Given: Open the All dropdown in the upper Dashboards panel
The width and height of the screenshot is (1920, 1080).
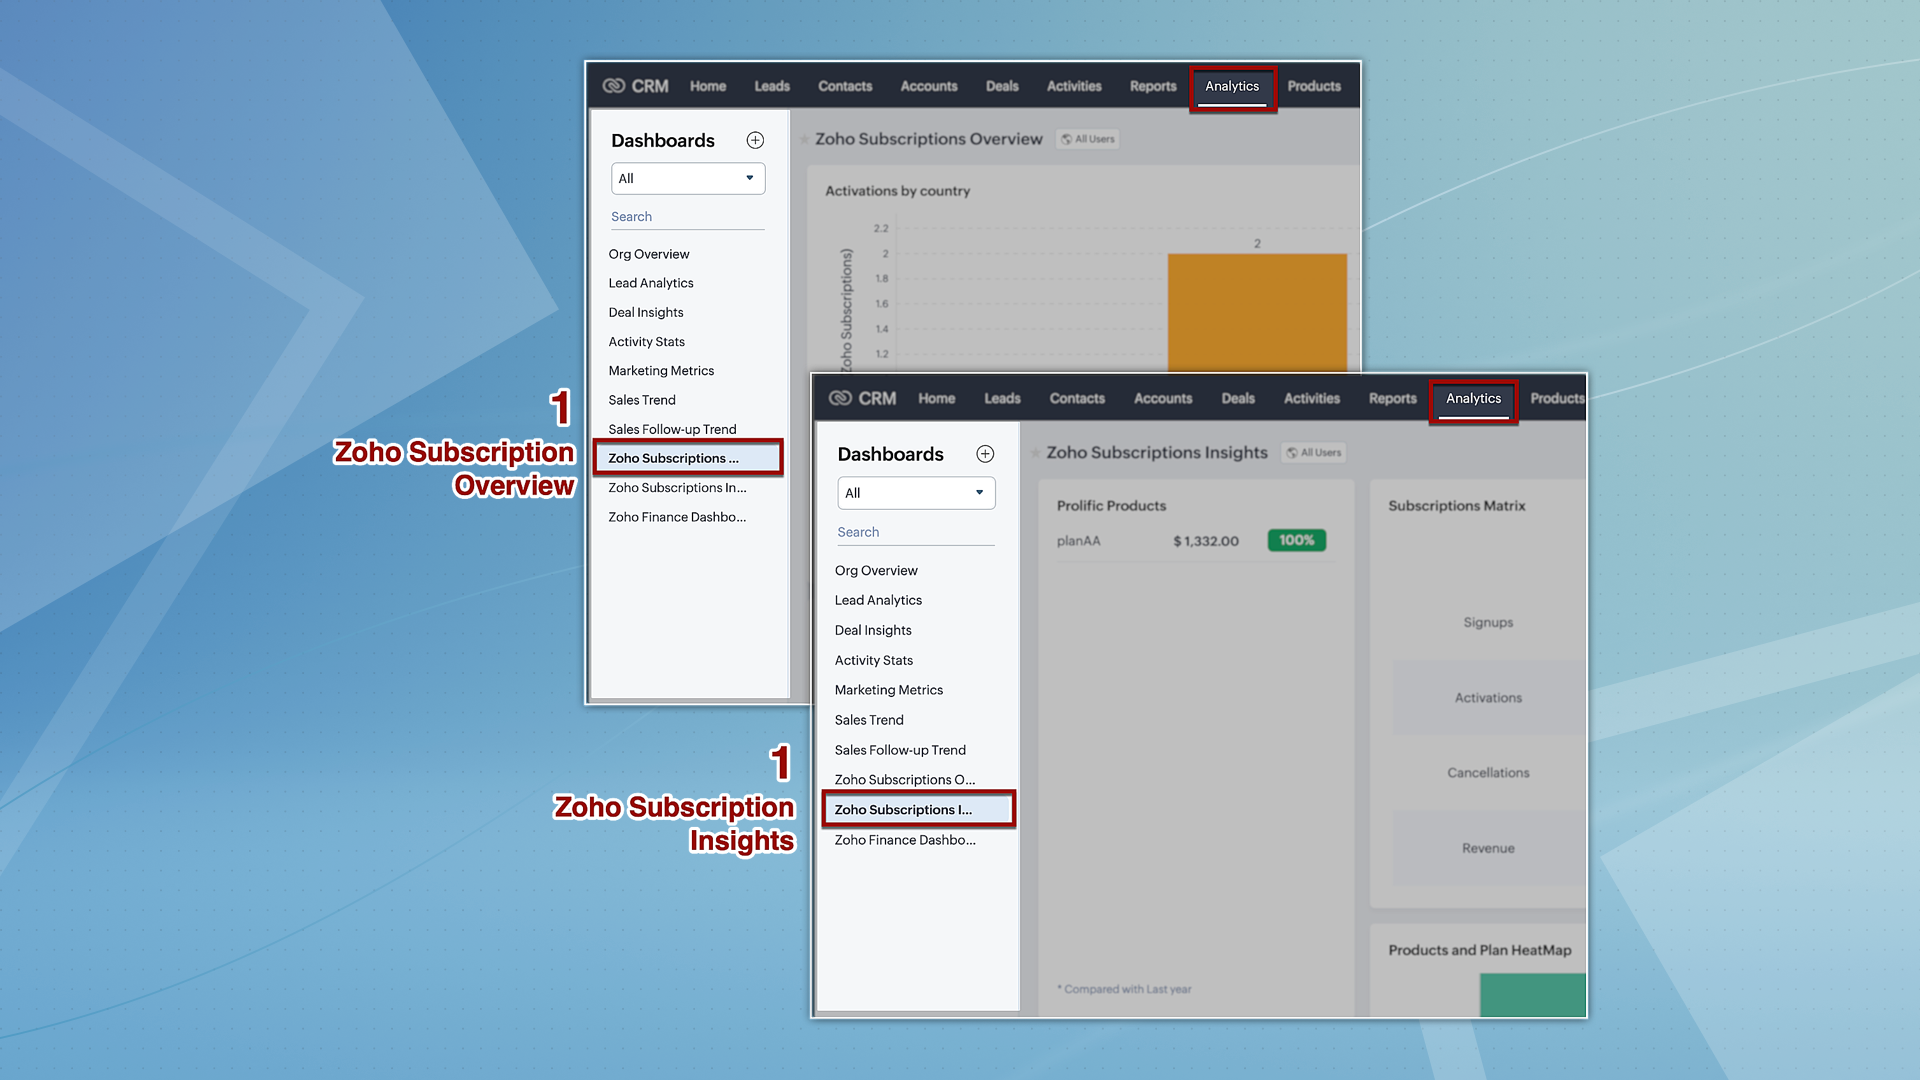Looking at the screenshot, I should [x=688, y=178].
